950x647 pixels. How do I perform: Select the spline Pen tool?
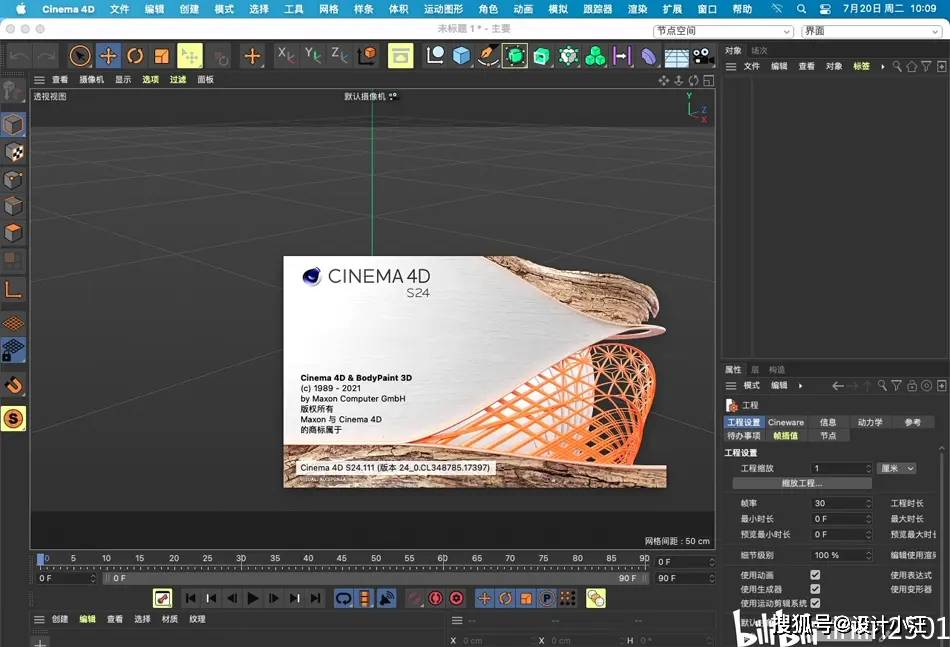(488, 56)
